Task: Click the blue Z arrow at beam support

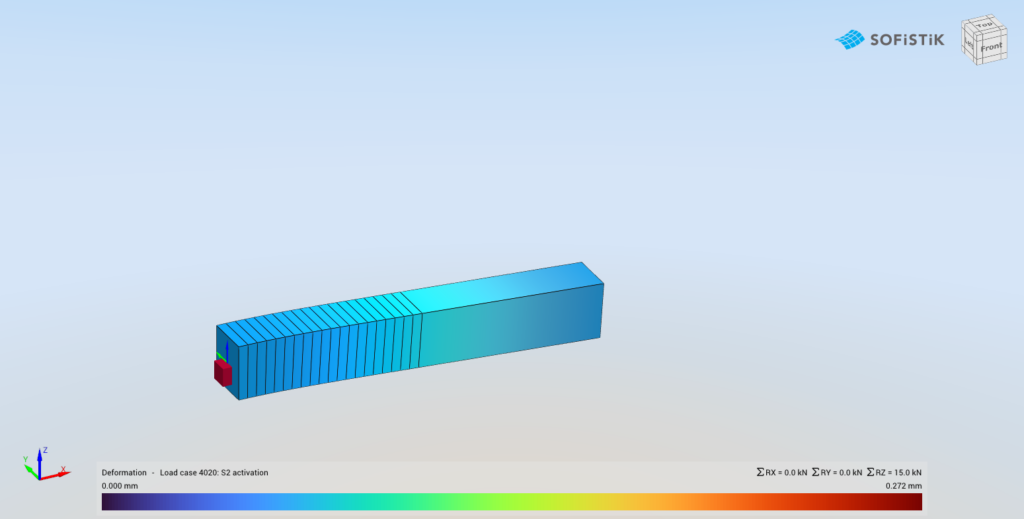Action: click(x=227, y=349)
